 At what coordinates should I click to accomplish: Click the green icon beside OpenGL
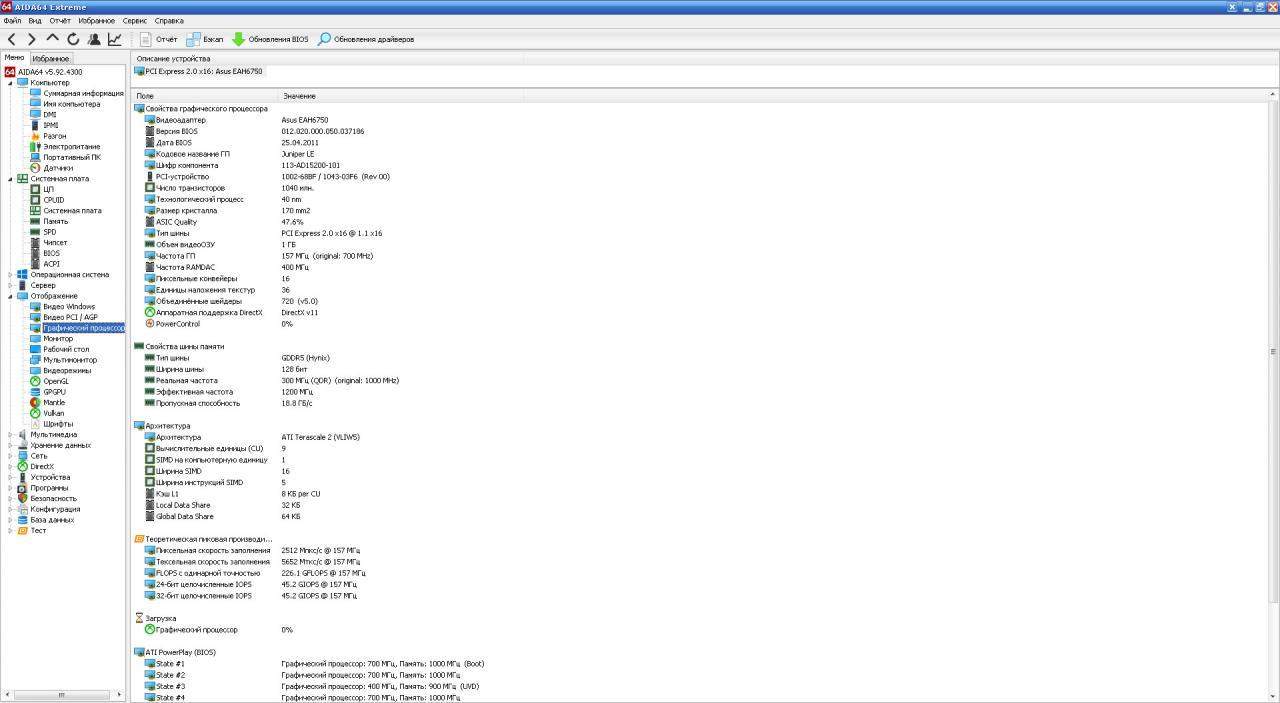point(36,381)
